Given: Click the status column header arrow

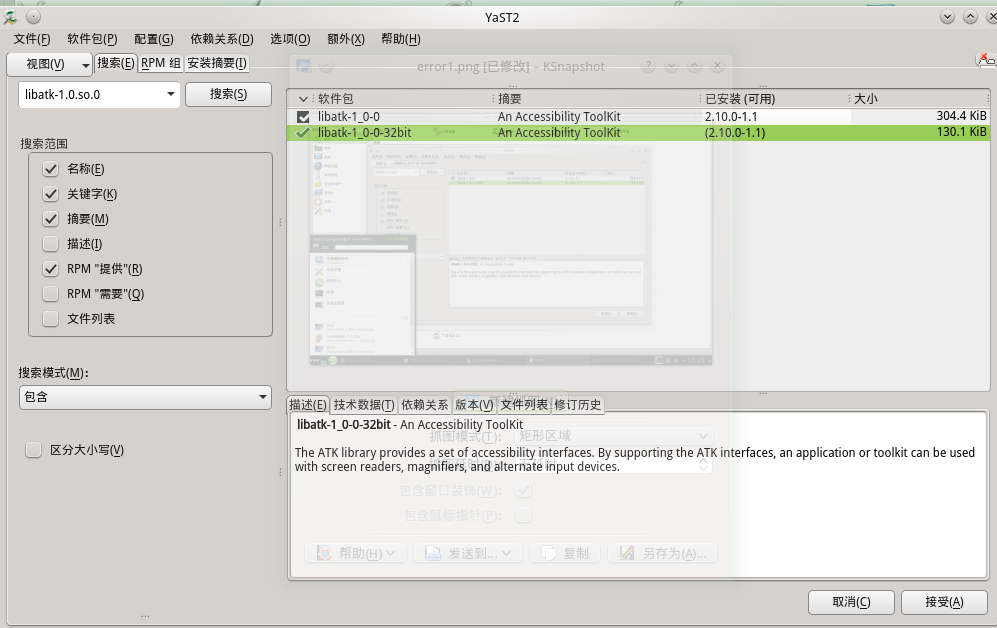Looking at the screenshot, I should [303, 99].
